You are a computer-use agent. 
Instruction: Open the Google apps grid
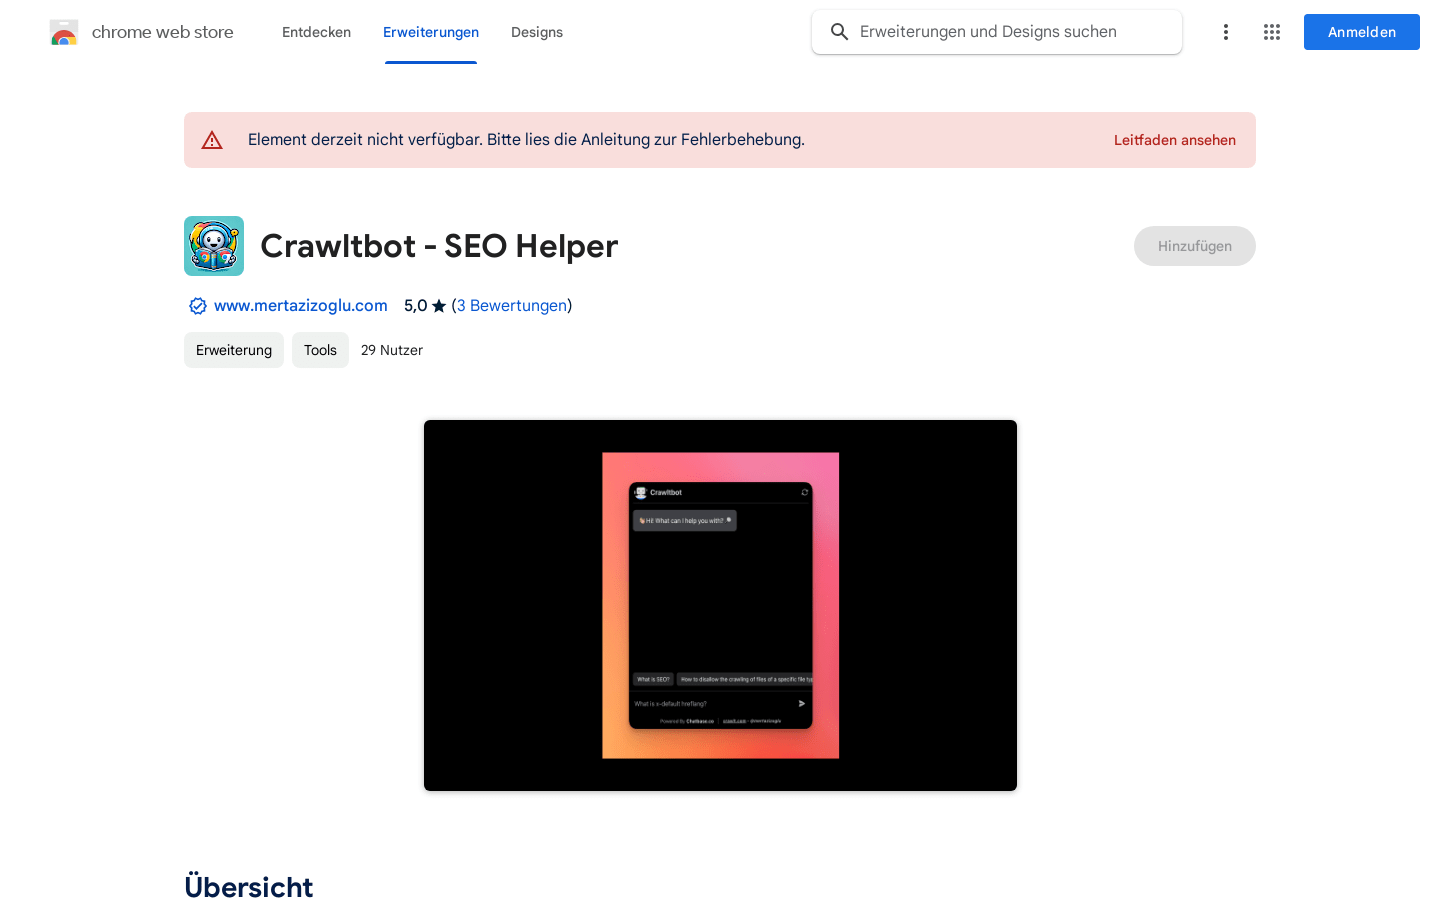point(1272,32)
